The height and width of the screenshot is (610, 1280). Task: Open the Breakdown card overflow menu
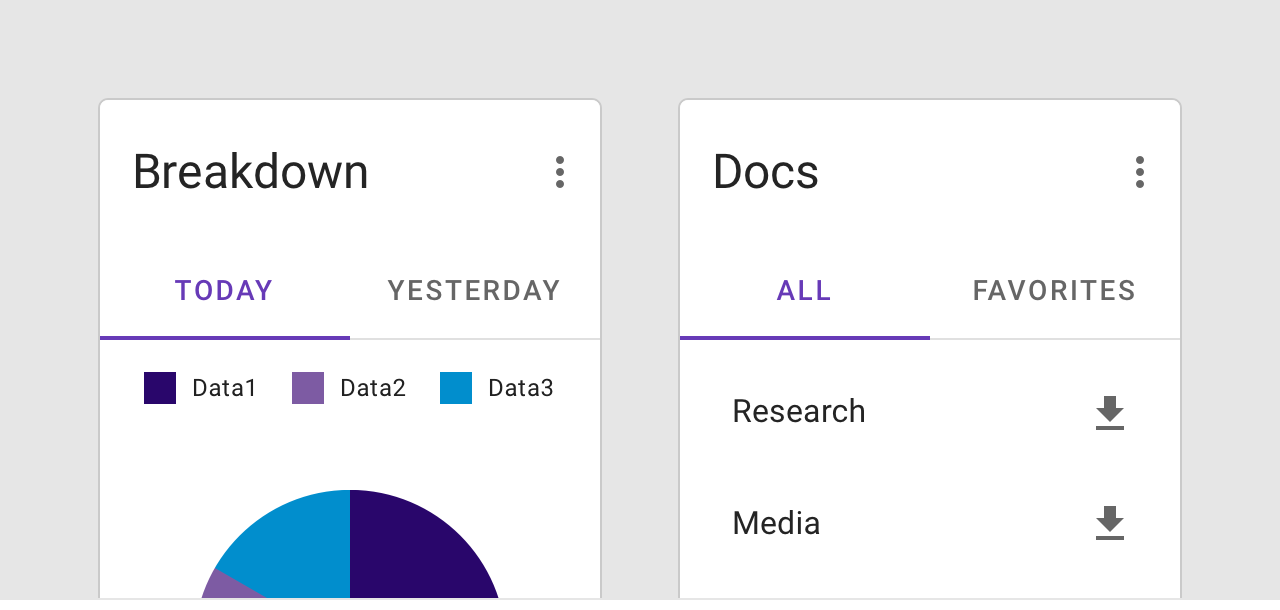click(560, 172)
